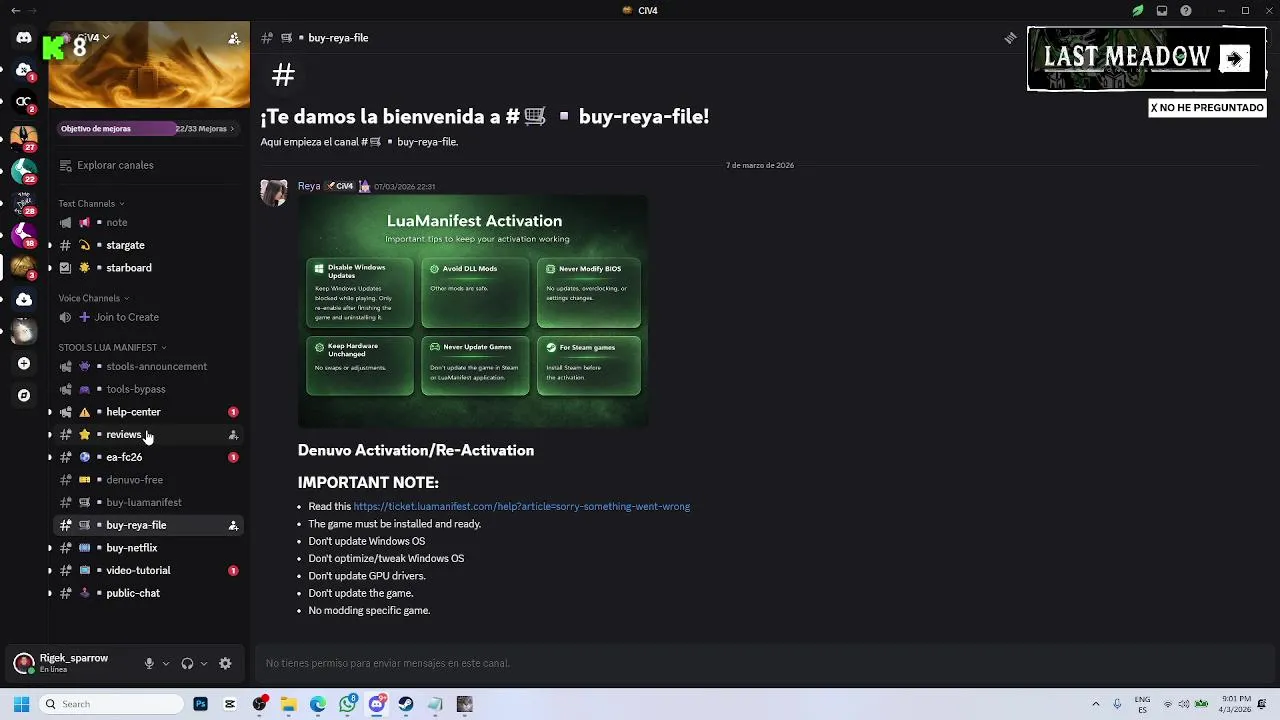The height and width of the screenshot is (720, 1280).
Task: Click green leaf icon in title bar
Action: (1138, 11)
